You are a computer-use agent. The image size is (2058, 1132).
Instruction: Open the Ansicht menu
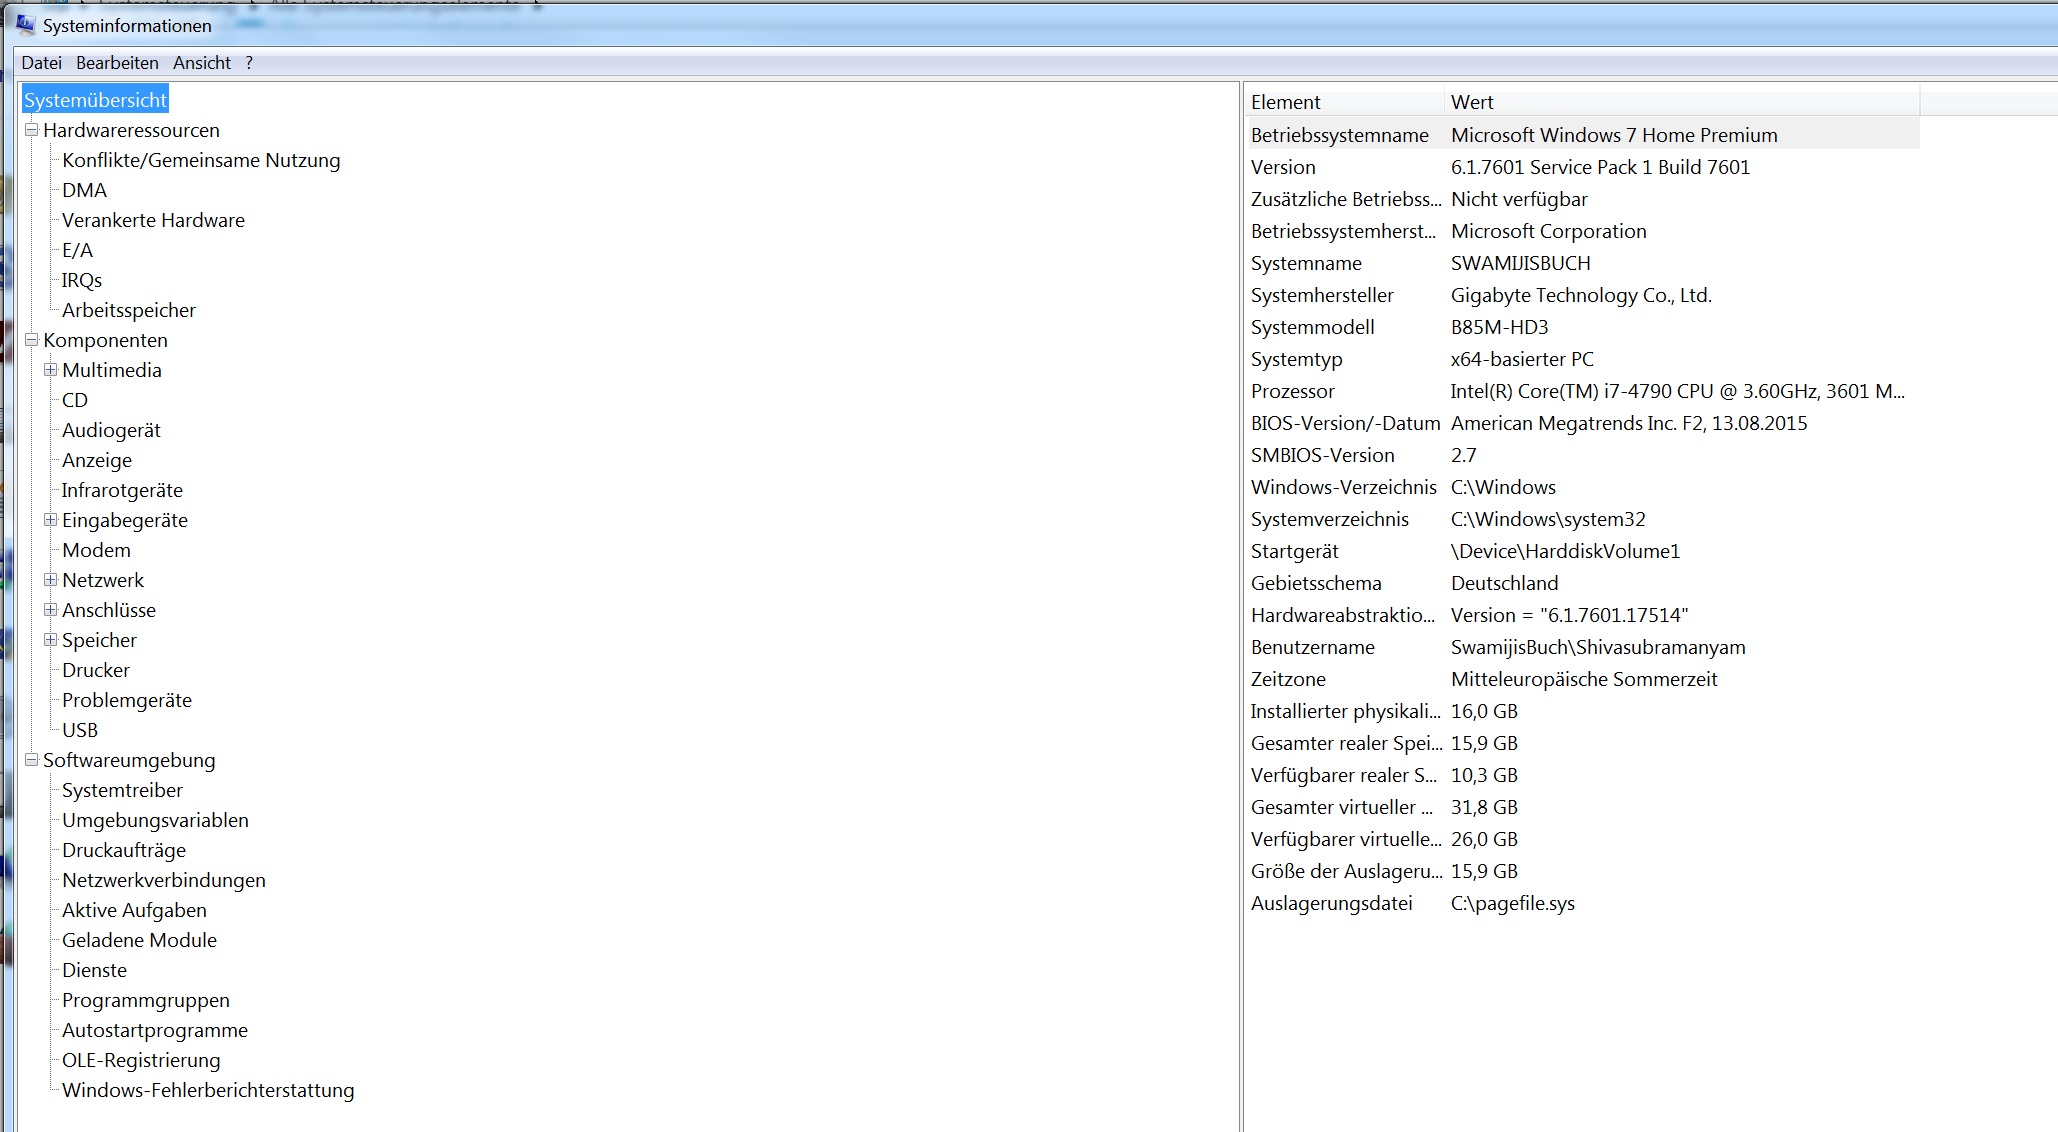click(x=201, y=63)
